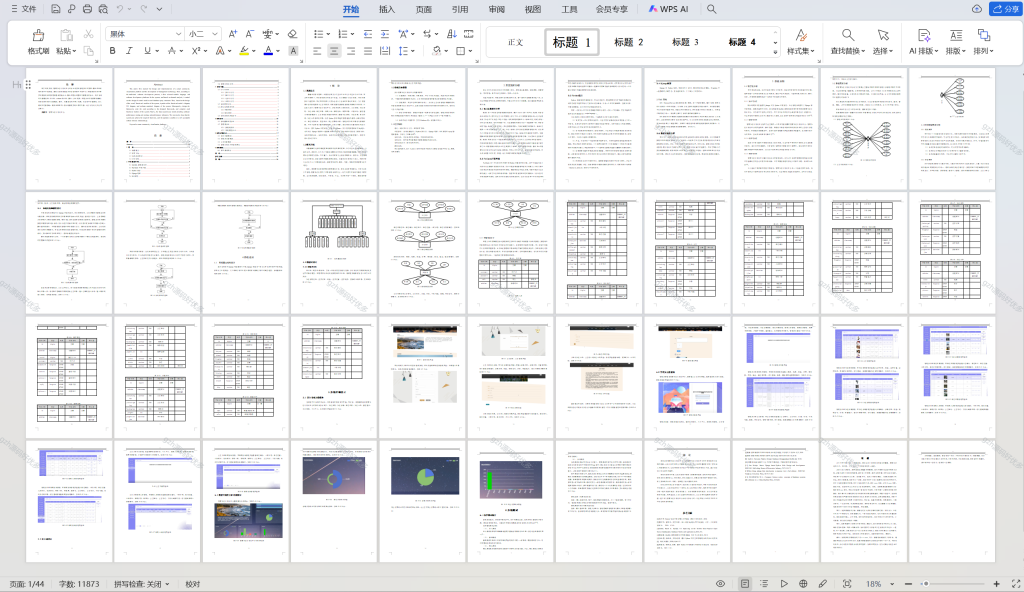Click the print icon in quick access bar
1024x592 pixels.
click(87, 9)
